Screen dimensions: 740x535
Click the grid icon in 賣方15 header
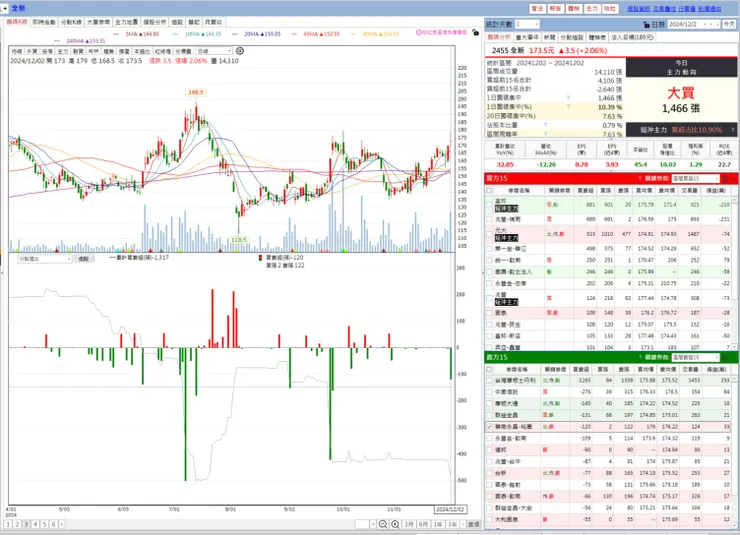click(725, 357)
